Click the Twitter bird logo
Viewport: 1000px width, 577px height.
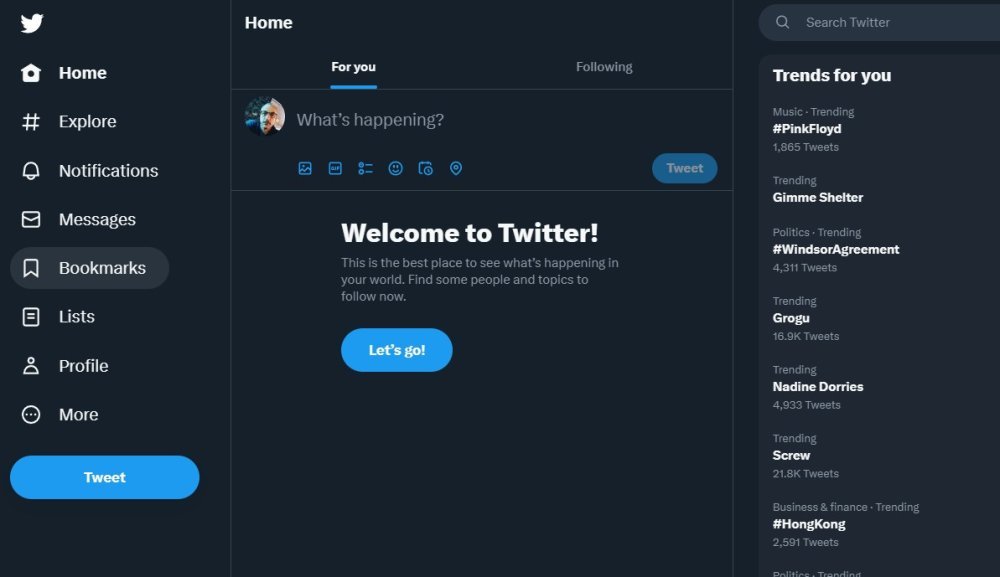[32, 23]
